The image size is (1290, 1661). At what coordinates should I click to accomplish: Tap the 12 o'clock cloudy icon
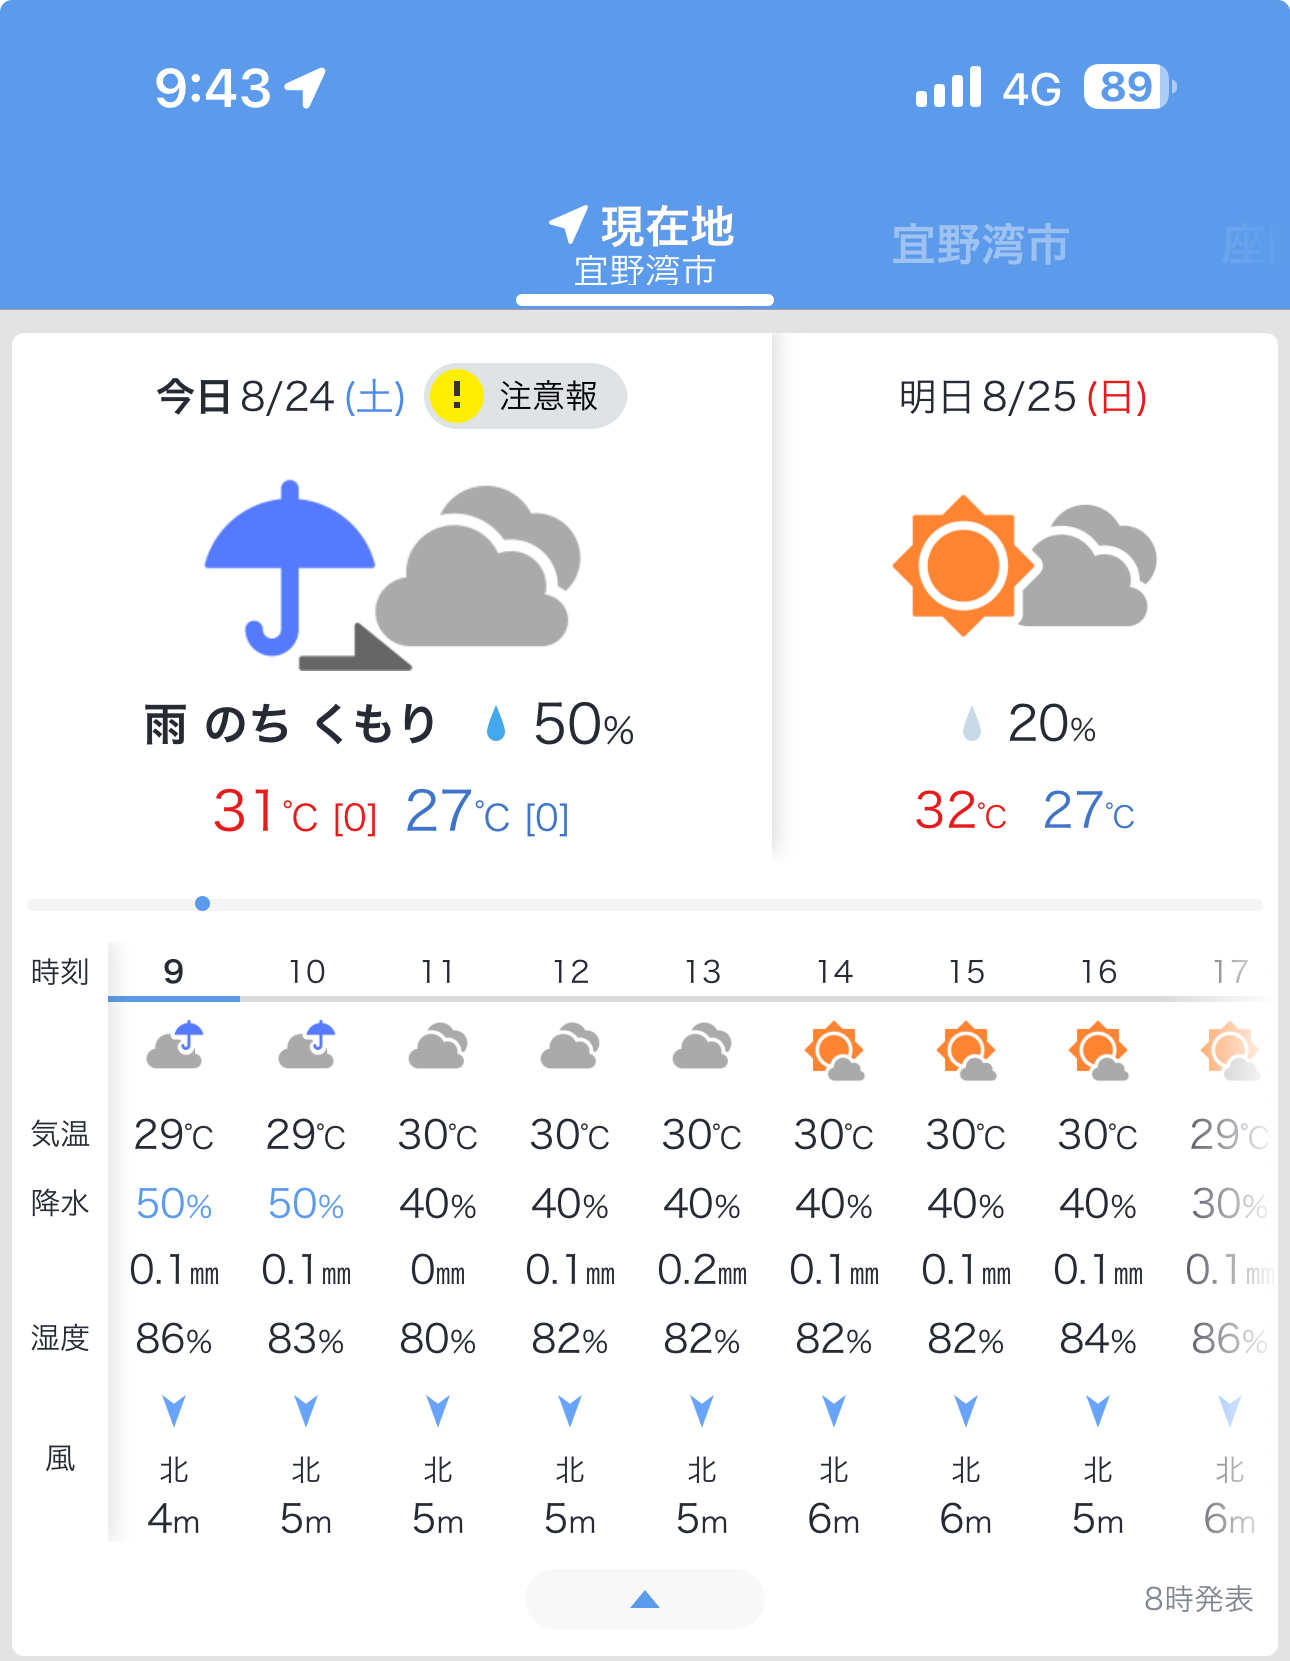[x=570, y=1046]
